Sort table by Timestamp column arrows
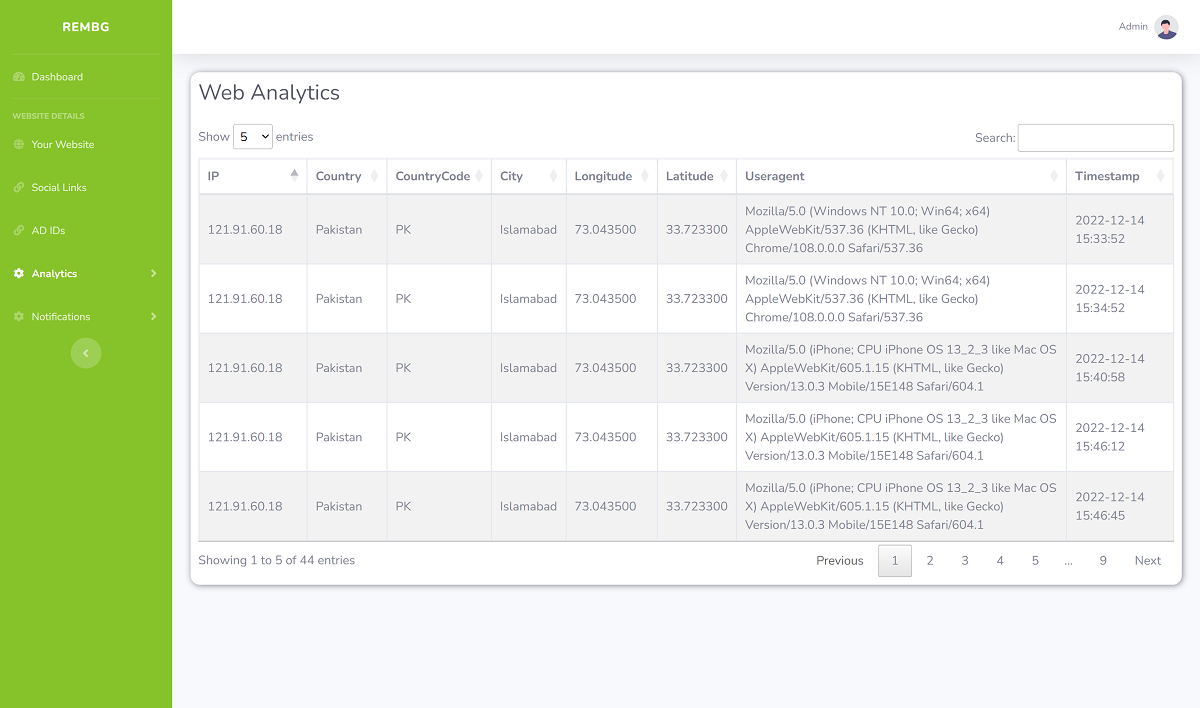 [1161, 176]
